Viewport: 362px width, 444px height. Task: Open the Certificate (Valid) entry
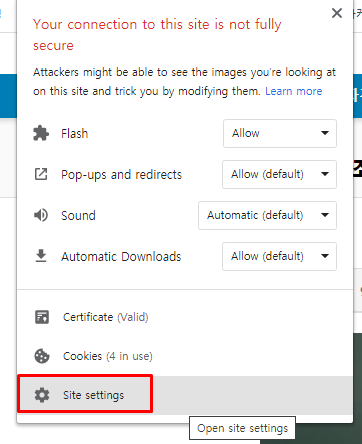tap(106, 317)
